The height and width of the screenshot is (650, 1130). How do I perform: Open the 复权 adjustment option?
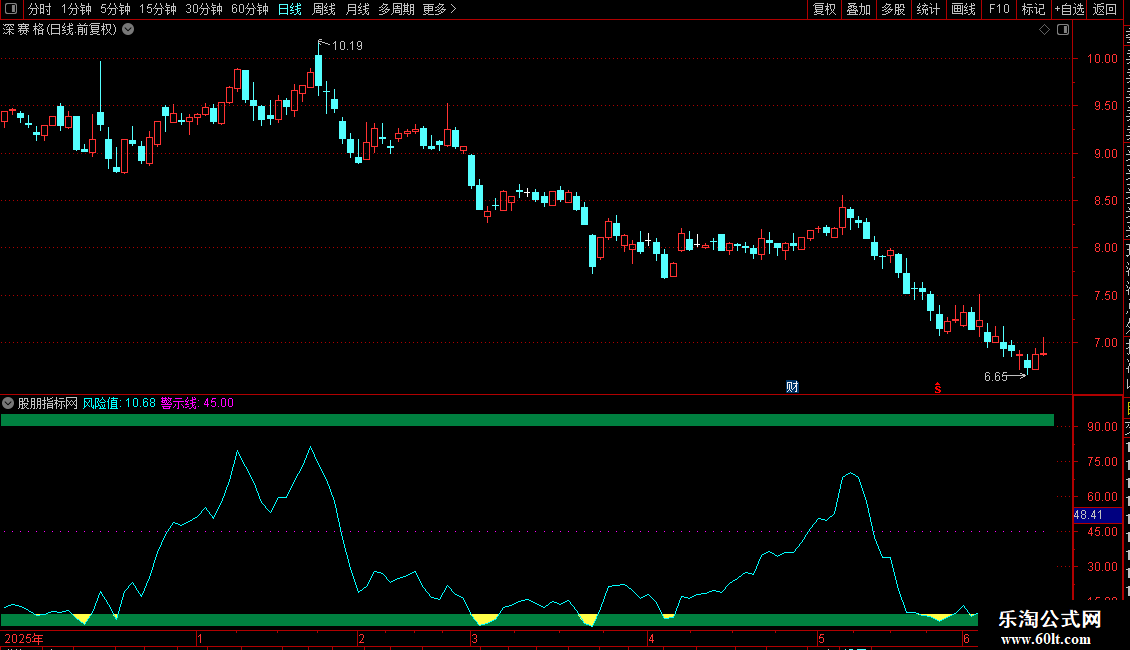[x=824, y=9]
